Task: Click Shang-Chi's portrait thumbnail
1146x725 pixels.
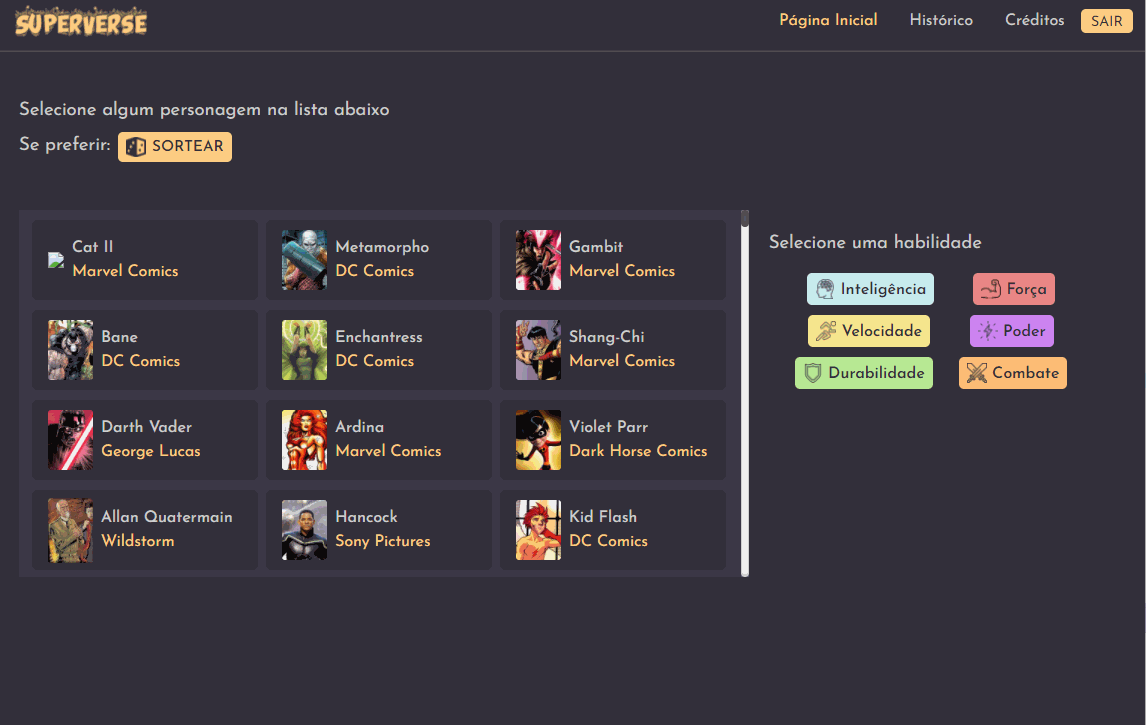Action: 538,350
